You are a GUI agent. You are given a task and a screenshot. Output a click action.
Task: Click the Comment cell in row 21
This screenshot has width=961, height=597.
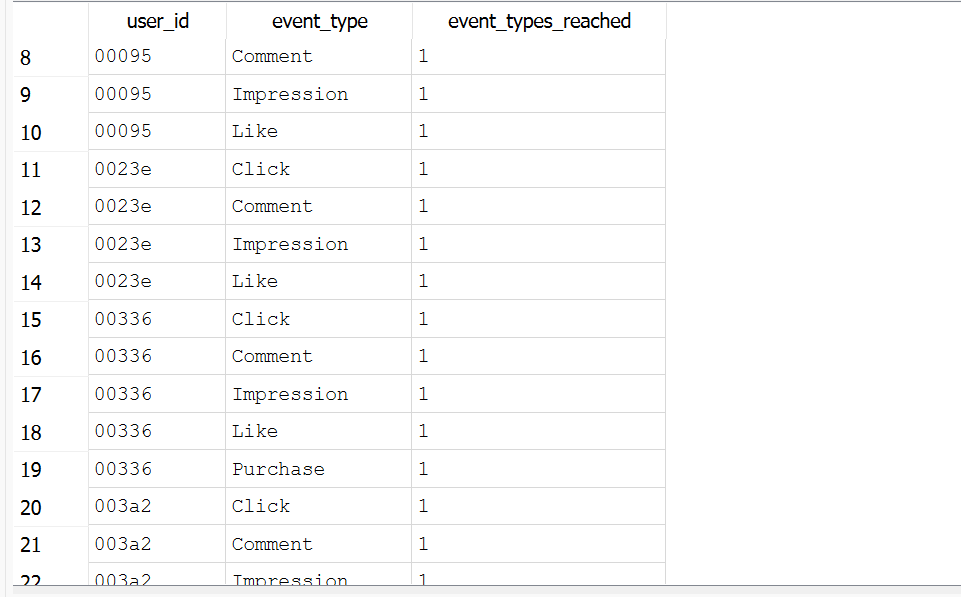pos(272,544)
